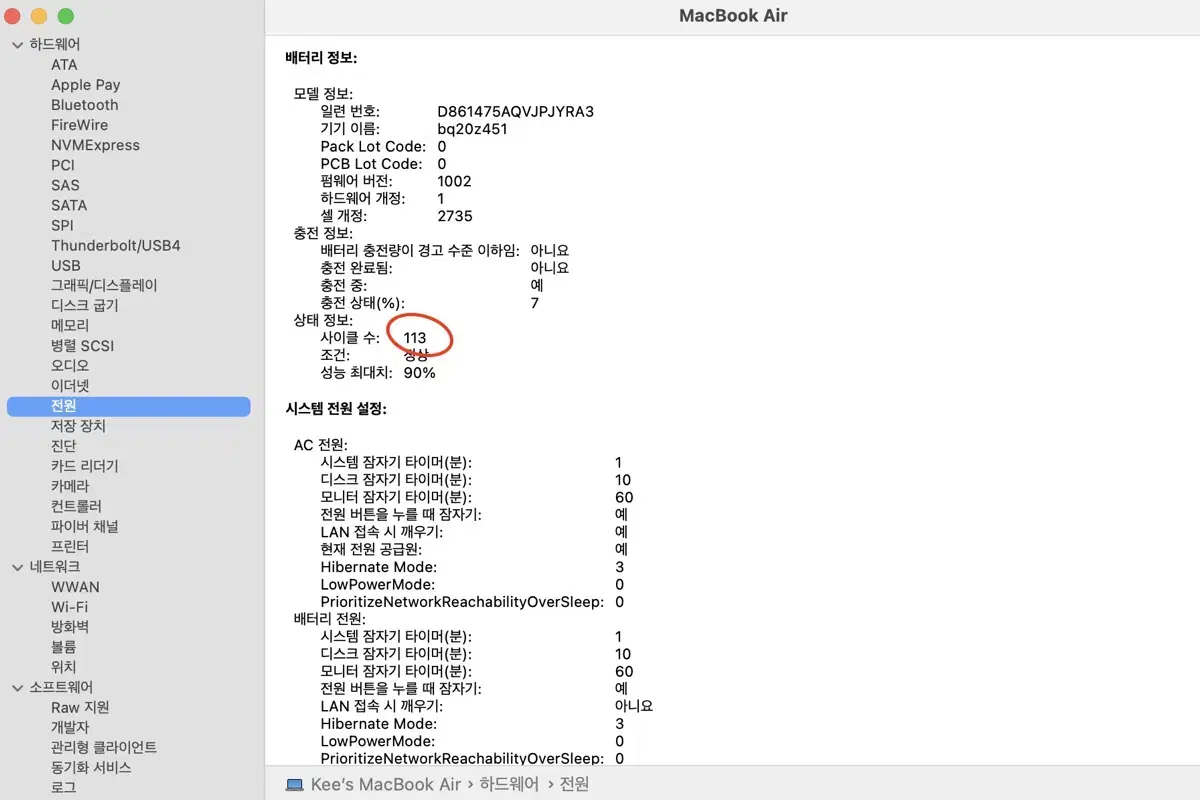Maximize the window with green button
Screen dimensions: 1200x800
tap(65, 16)
